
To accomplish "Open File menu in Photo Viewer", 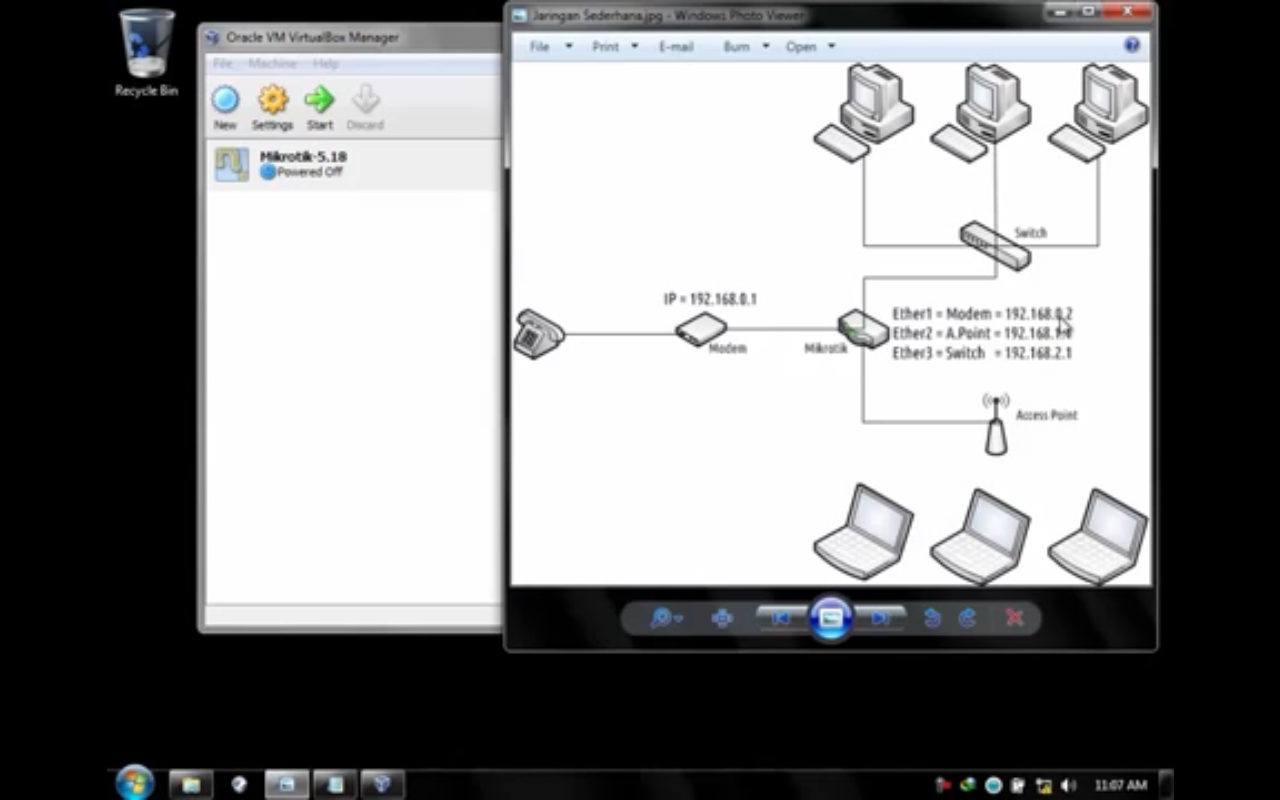I will [539, 46].
